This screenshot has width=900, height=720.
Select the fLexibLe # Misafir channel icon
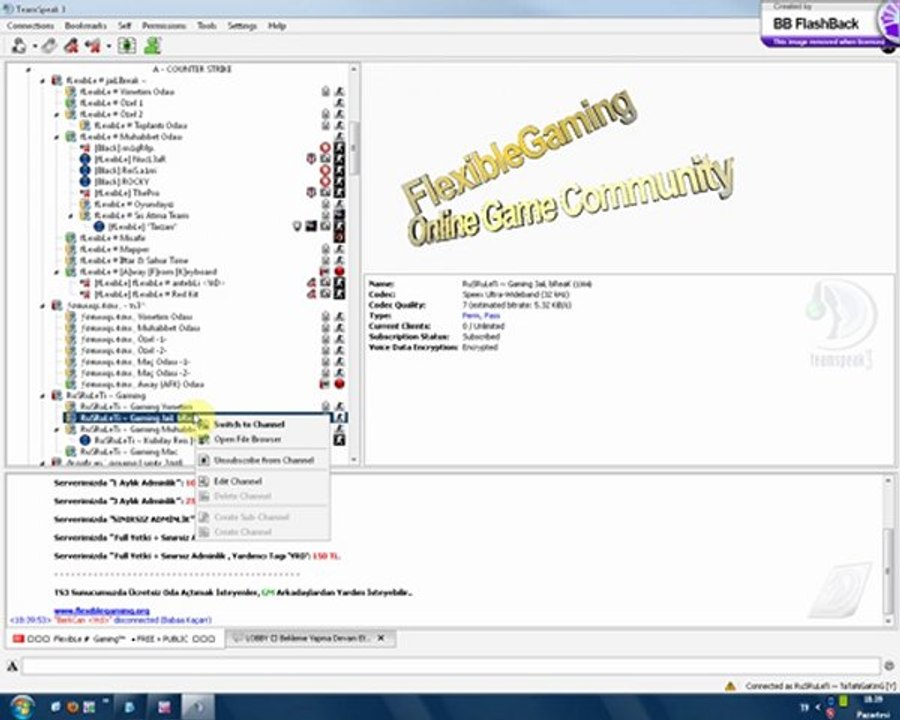70,238
